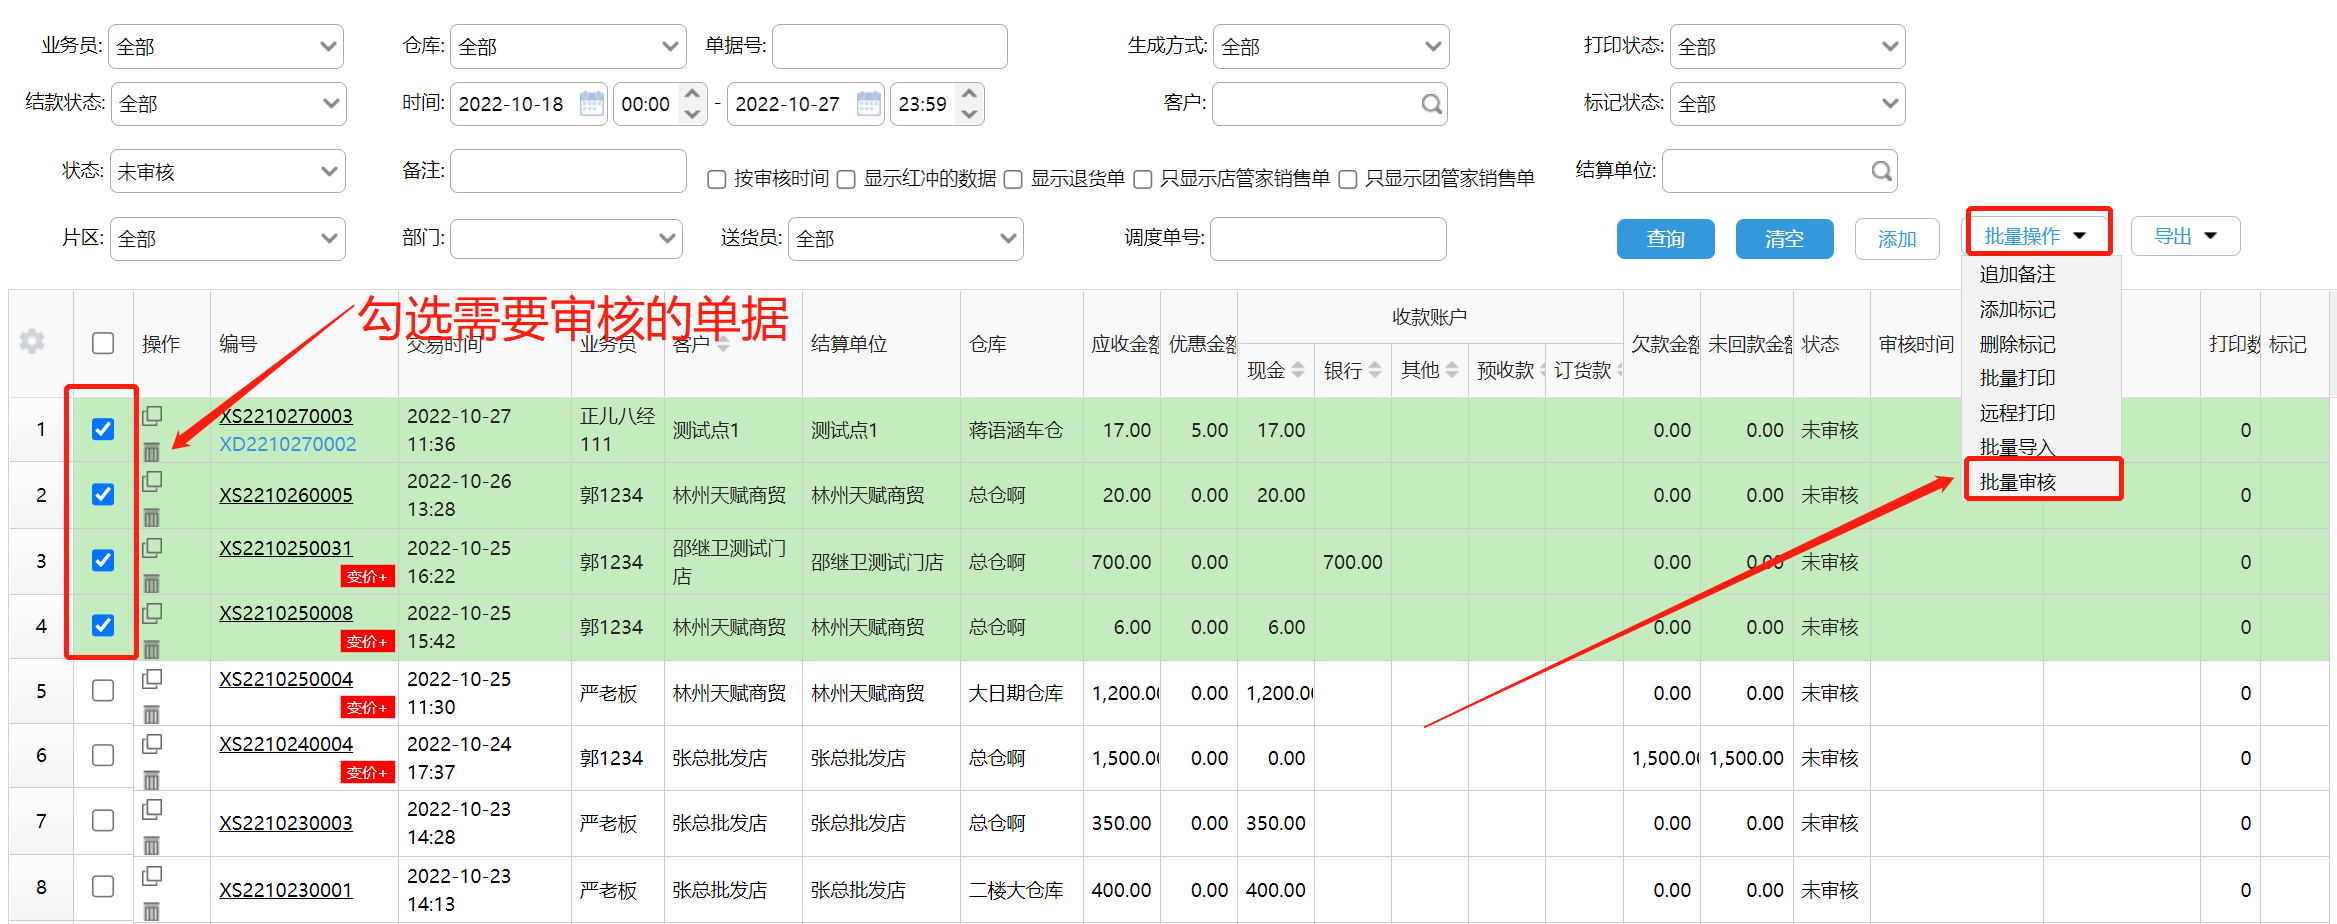Image resolution: width=2337 pixels, height=924 pixels.
Task: Enable the 显示红冲的数据 checkbox
Action: coord(846,179)
